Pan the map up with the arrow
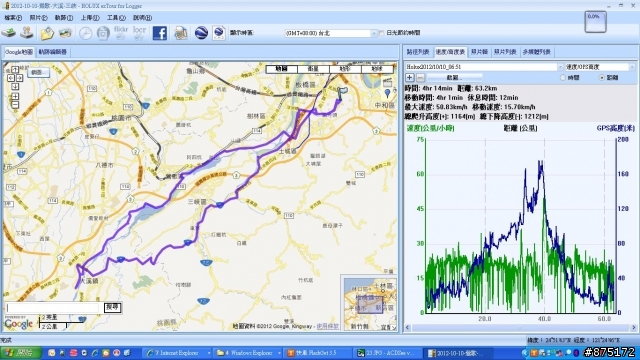 (15, 70)
